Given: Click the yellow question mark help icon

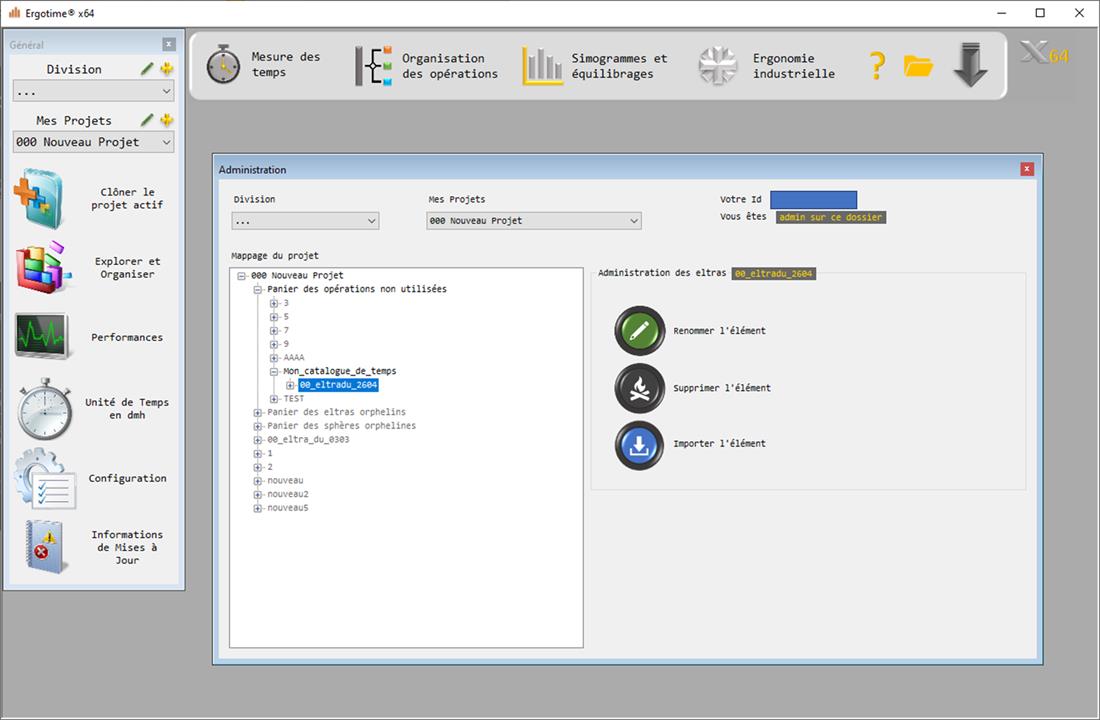Looking at the screenshot, I should pyautogui.click(x=877, y=66).
